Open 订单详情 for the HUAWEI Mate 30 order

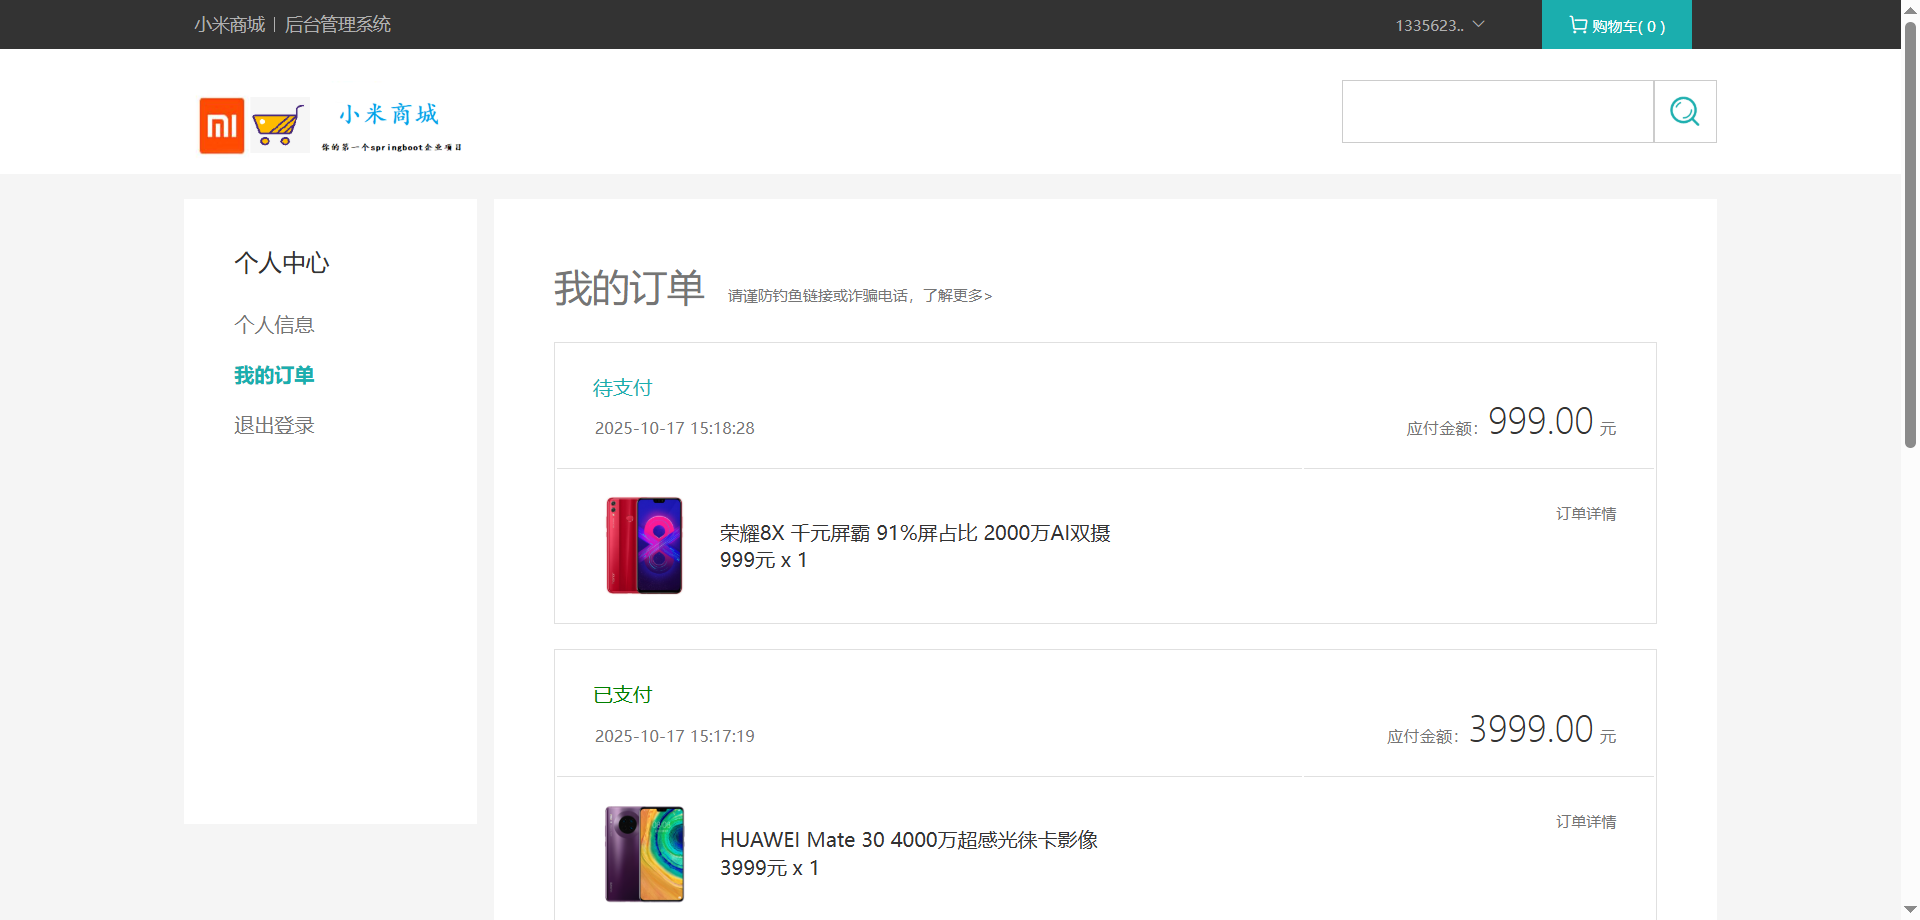click(1586, 822)
